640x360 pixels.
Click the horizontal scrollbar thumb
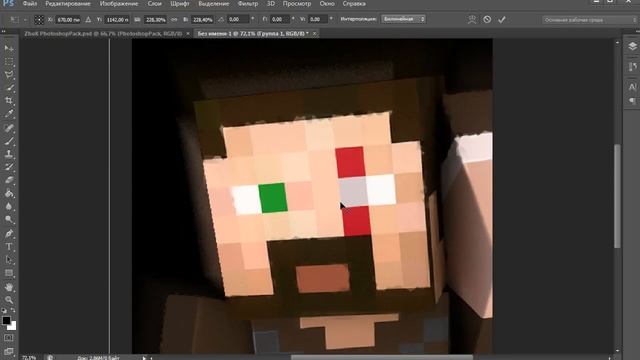point(382,358)
